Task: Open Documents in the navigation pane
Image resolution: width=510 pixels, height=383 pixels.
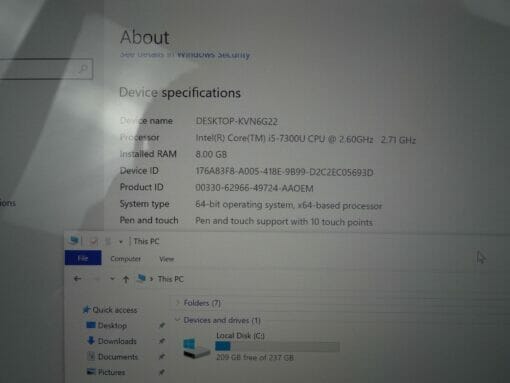Action: pos(118,357)
